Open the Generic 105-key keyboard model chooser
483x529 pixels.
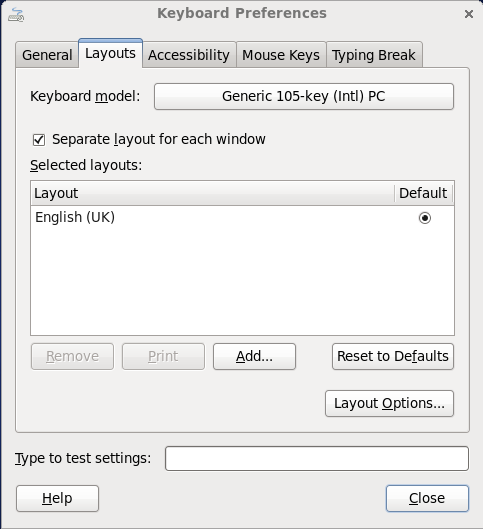(x=304, y=96)
